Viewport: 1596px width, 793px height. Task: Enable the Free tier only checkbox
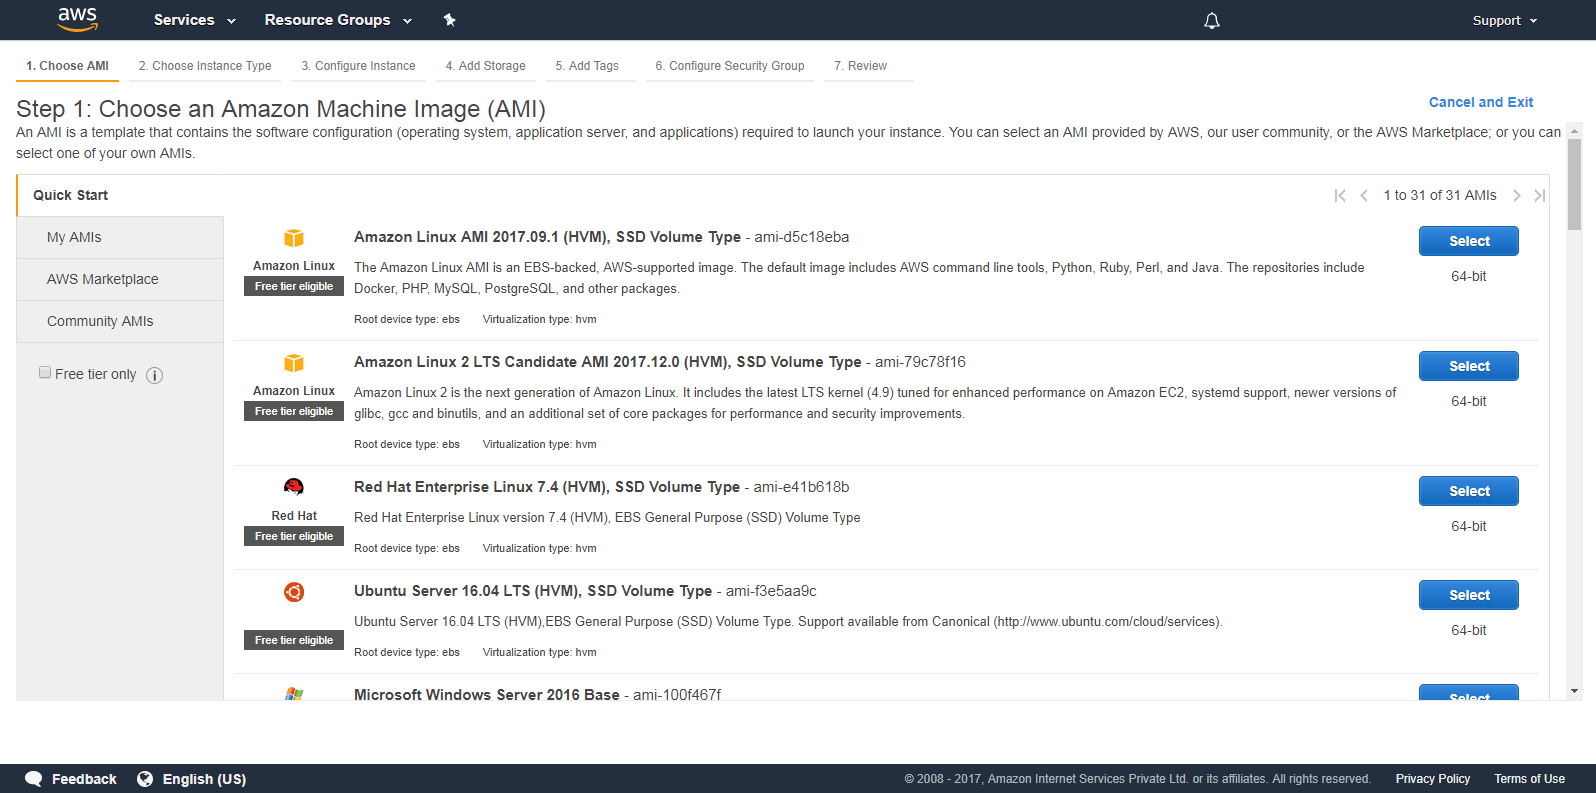(45, 373)
